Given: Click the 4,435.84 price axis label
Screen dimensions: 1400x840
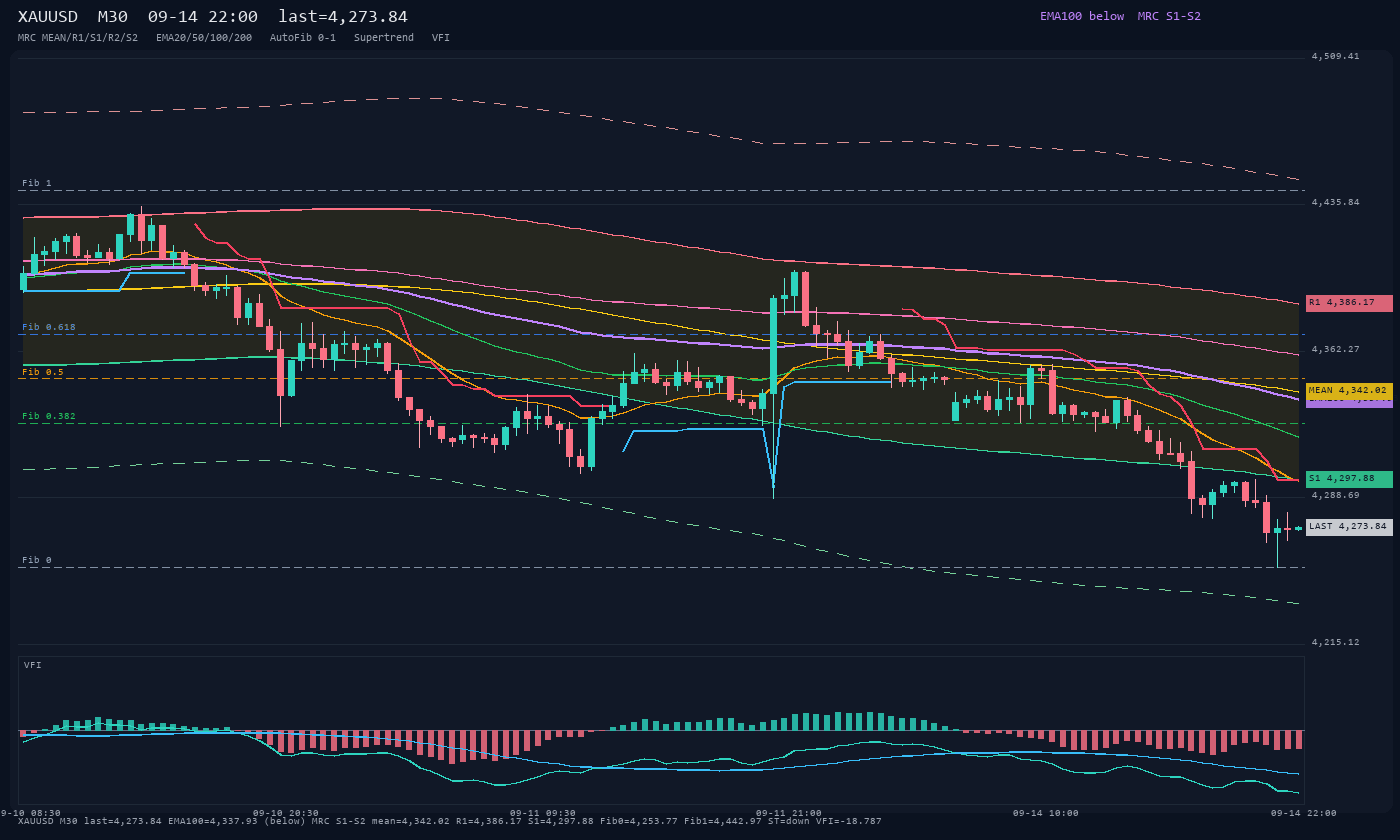Looking at the screenshot, I should point(1336,203).
